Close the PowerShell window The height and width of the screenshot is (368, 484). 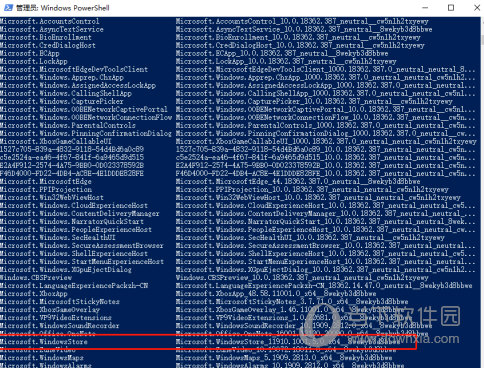point(477,8)
